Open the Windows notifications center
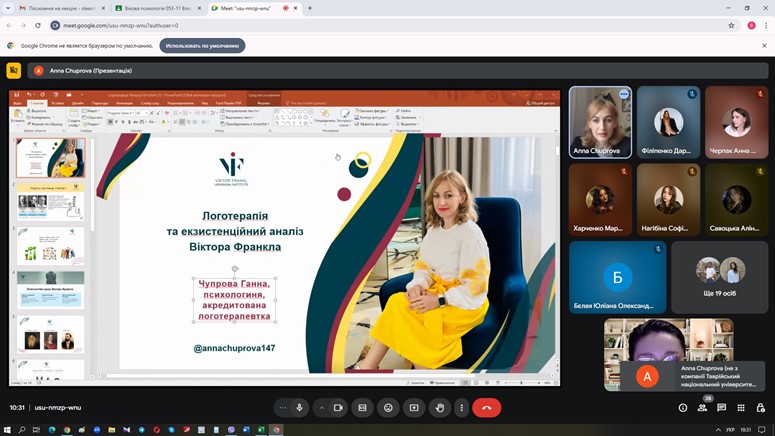Viewport: 775px width, 436px height. pyautogui.click(x=762, y=430)
